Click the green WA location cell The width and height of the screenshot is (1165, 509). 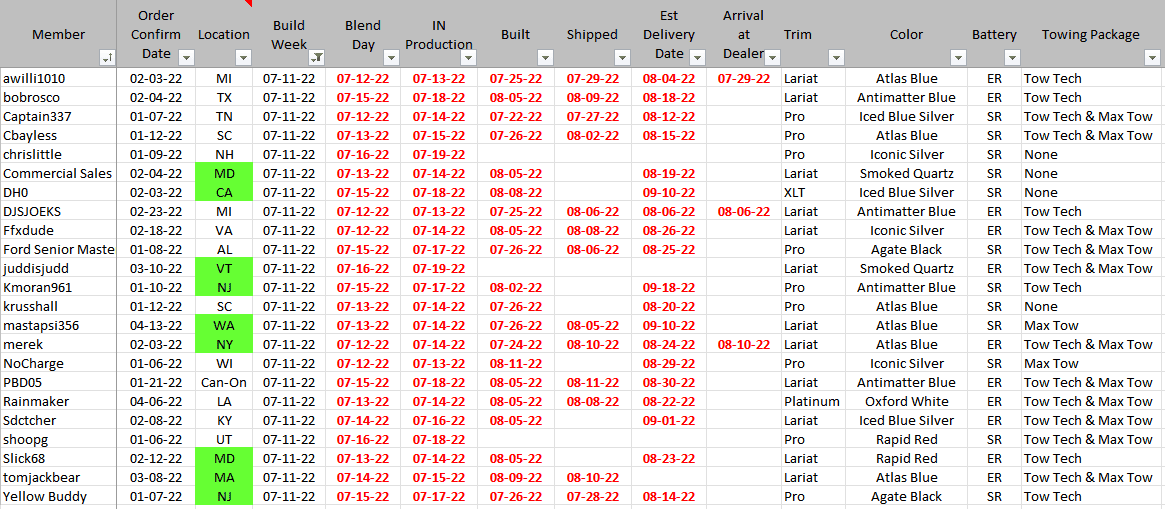coord(224,325)
